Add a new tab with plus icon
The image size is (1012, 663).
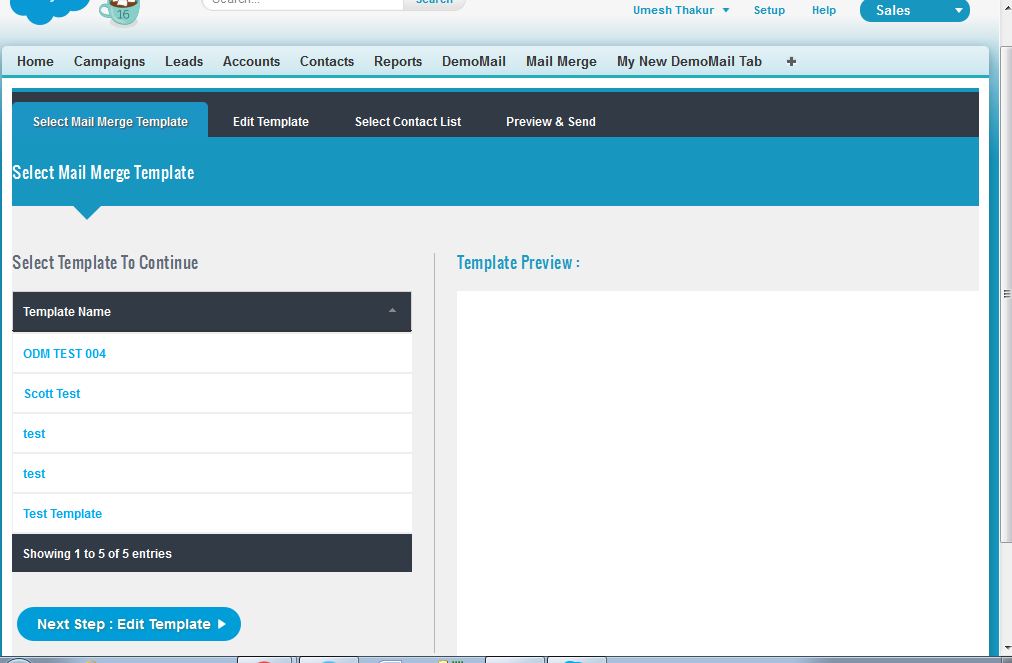point(791,61)
